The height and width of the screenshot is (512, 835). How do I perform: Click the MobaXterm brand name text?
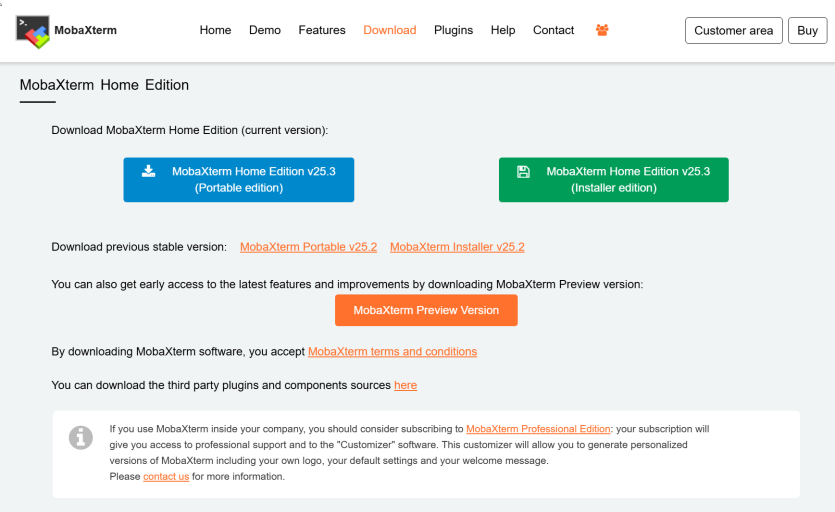click(x=85, y=30)
